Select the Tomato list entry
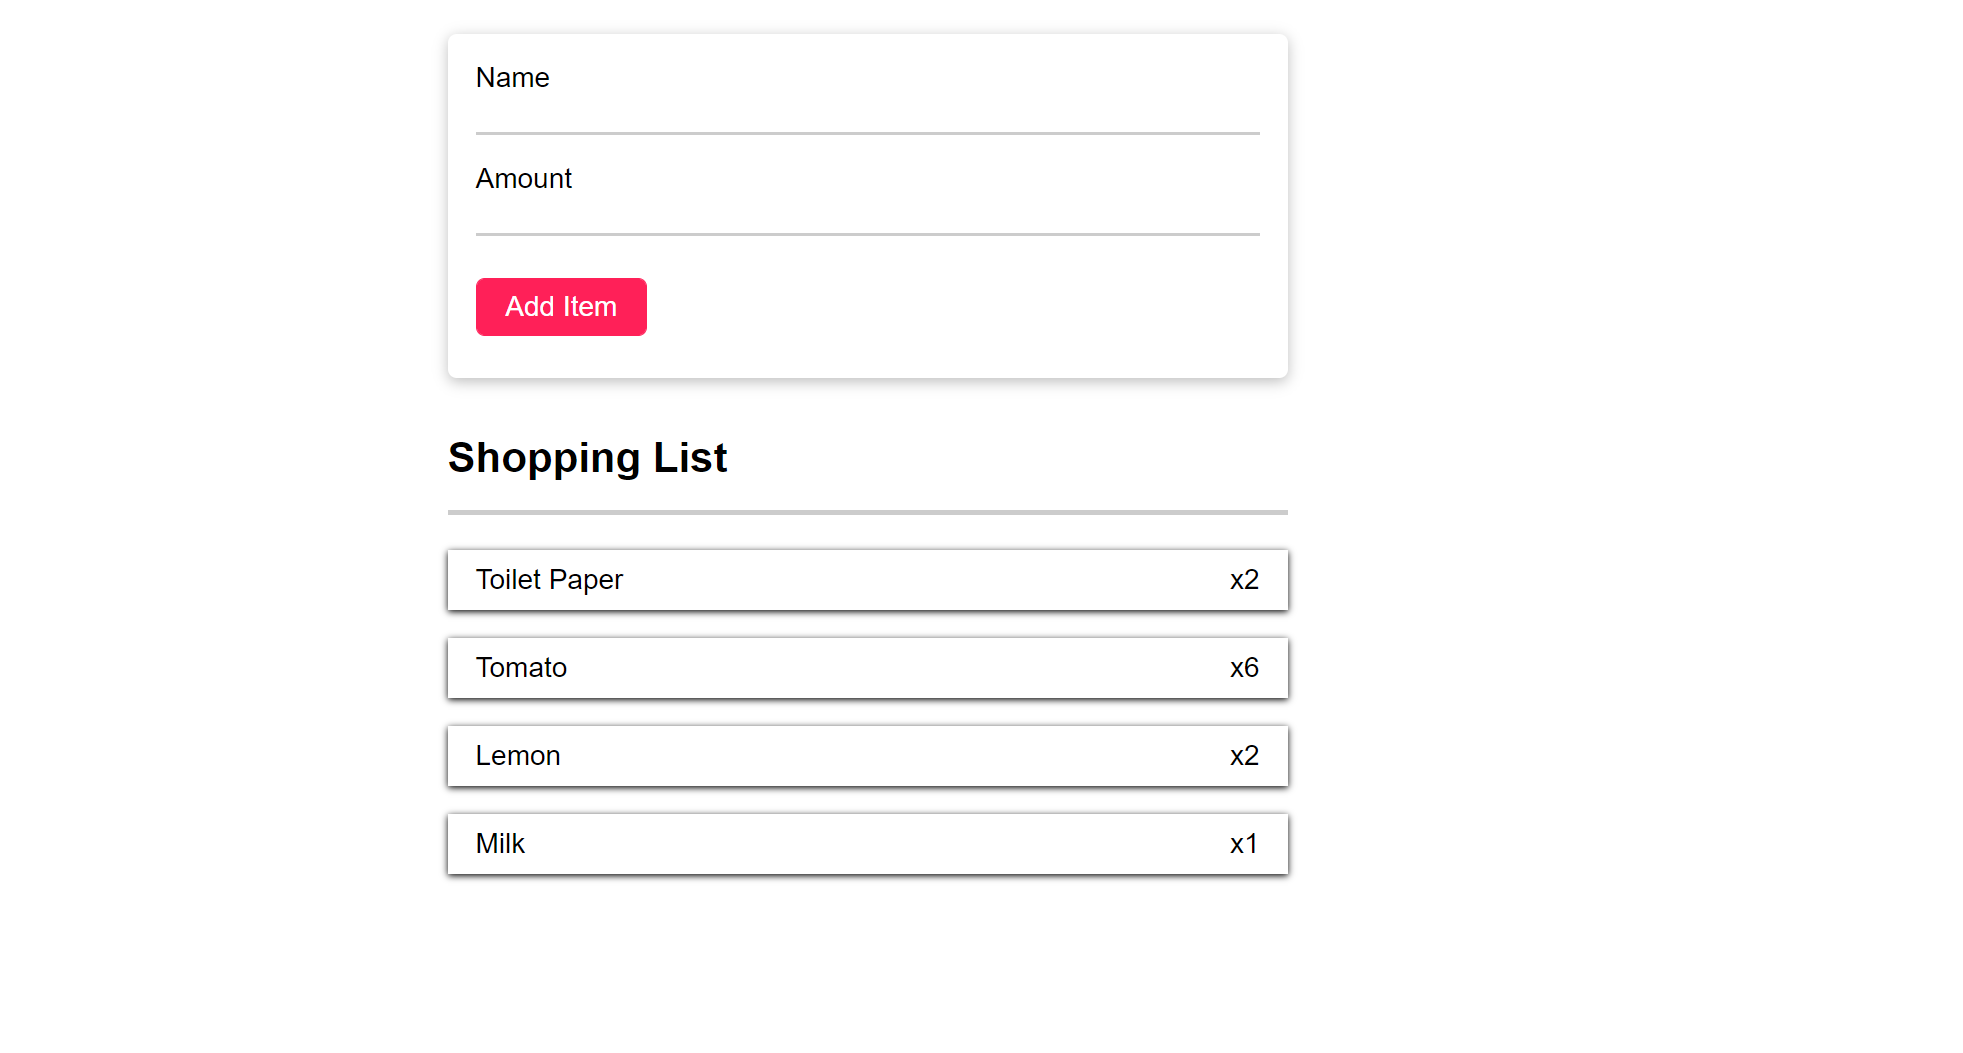The image size is (1963, 1053). pyautogui.click(x=866, y=668)
